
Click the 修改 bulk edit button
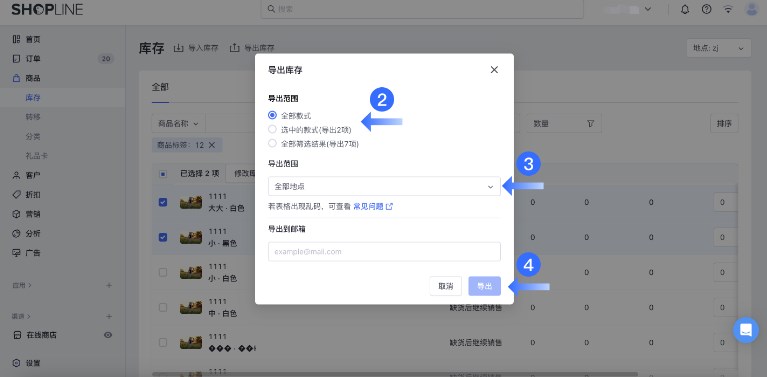[240, 174]
